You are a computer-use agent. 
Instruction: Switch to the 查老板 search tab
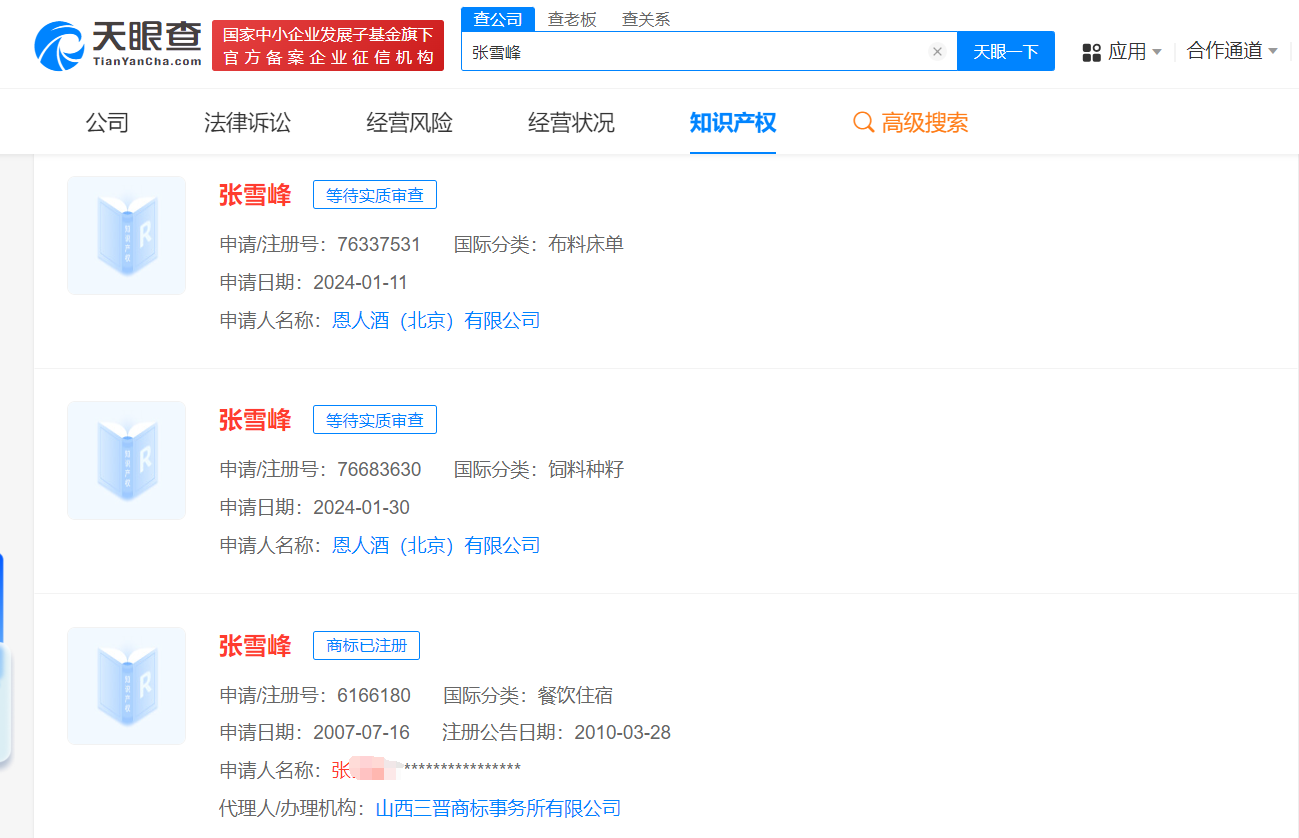pyautogui.click(x=572, y=19)
